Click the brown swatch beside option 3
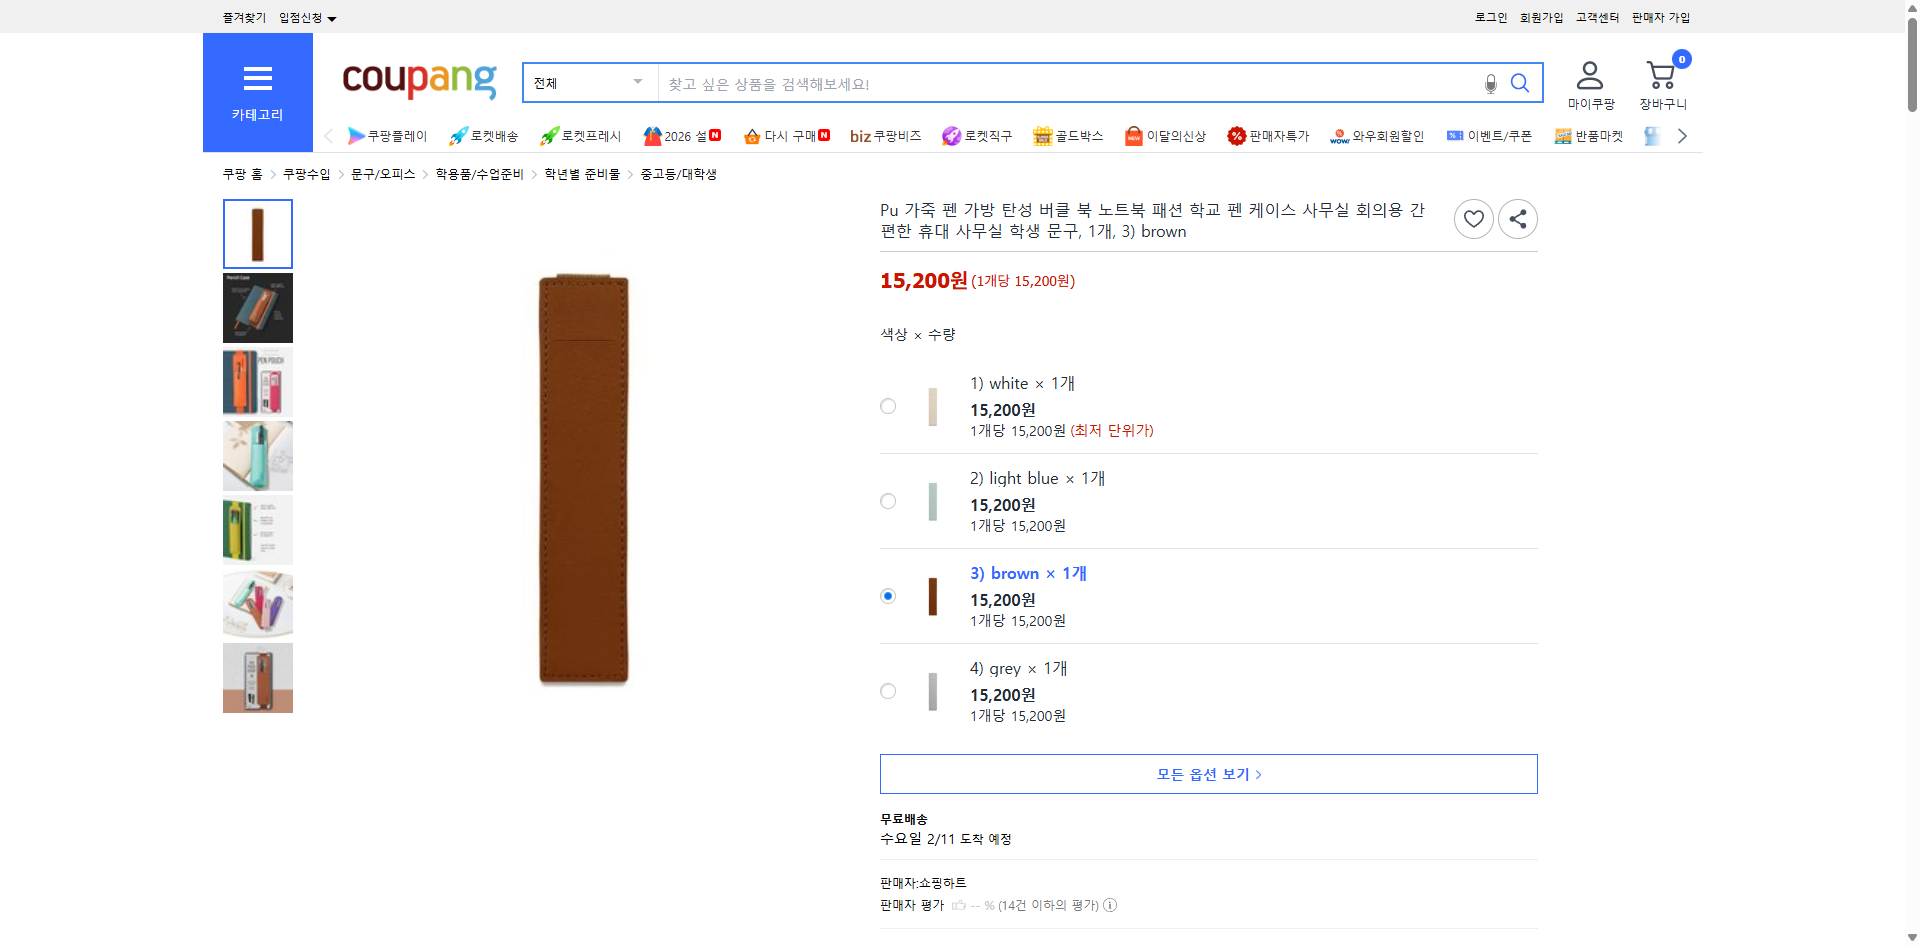1920x945 pixels. tap(932, 596)
